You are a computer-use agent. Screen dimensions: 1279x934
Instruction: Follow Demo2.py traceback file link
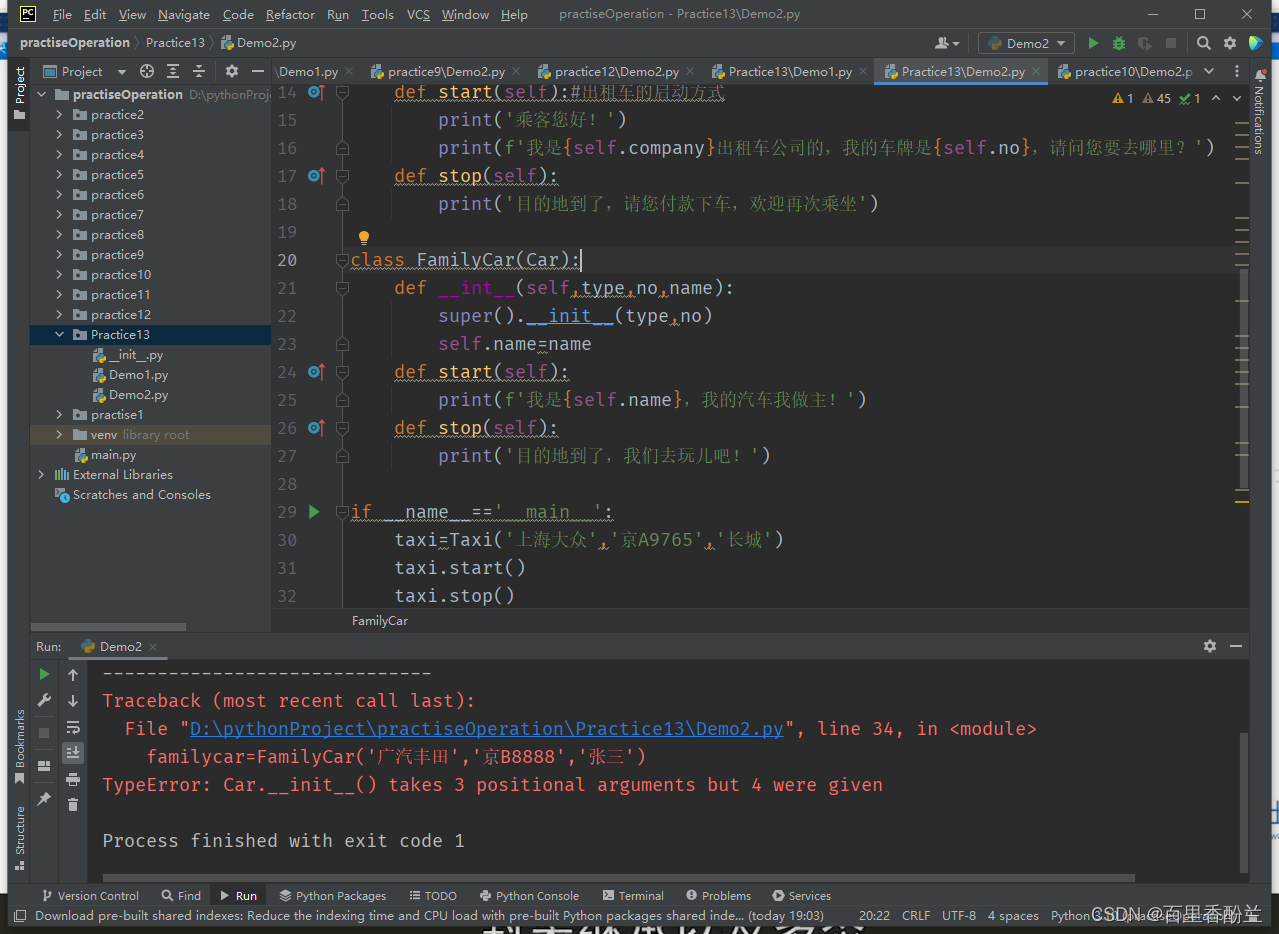[487, 729]
